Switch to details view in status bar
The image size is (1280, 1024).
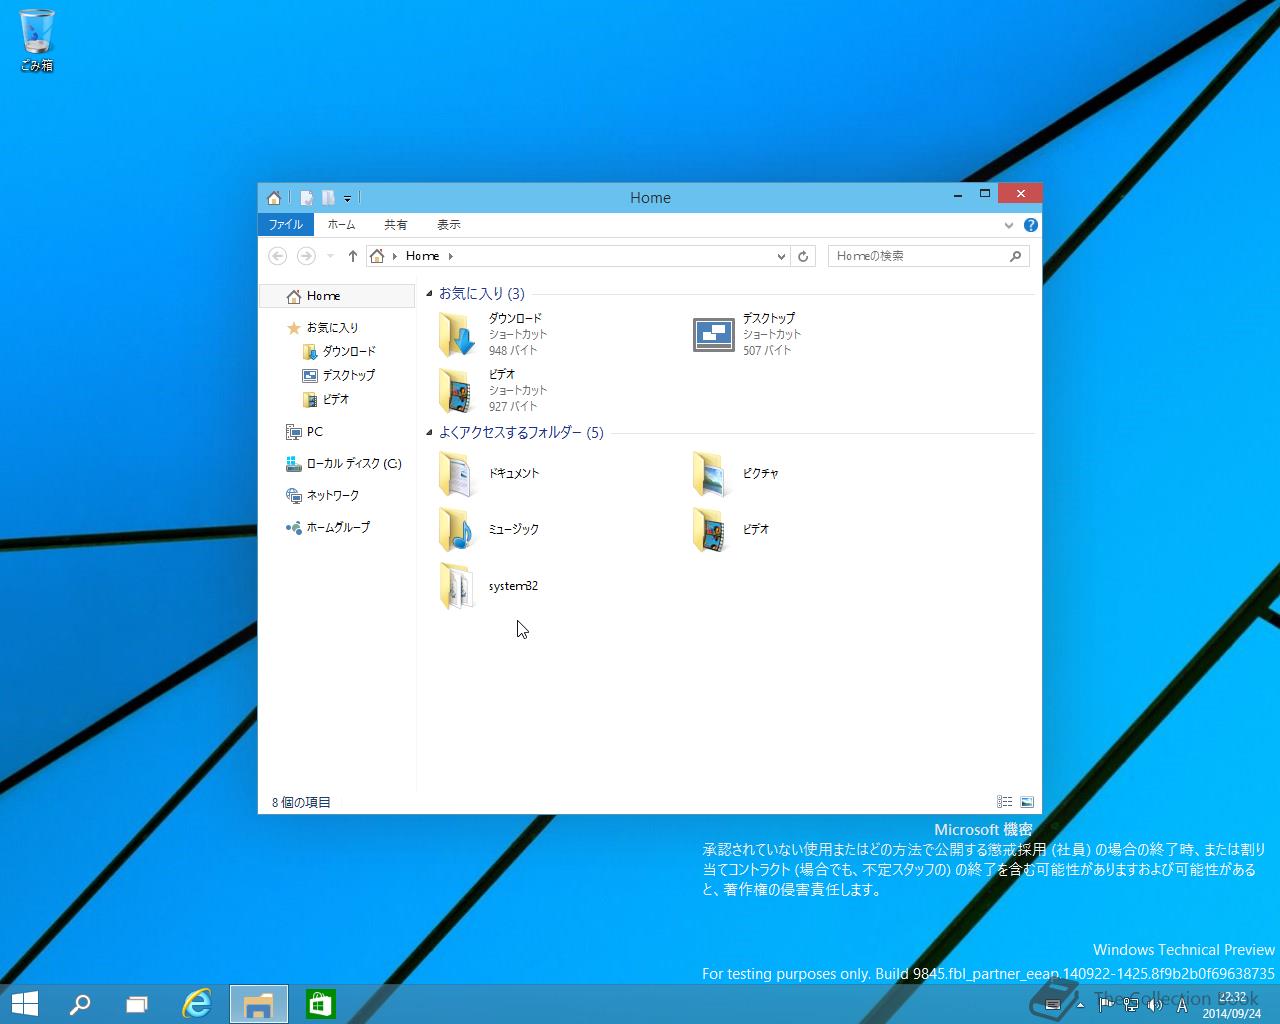1005,802
